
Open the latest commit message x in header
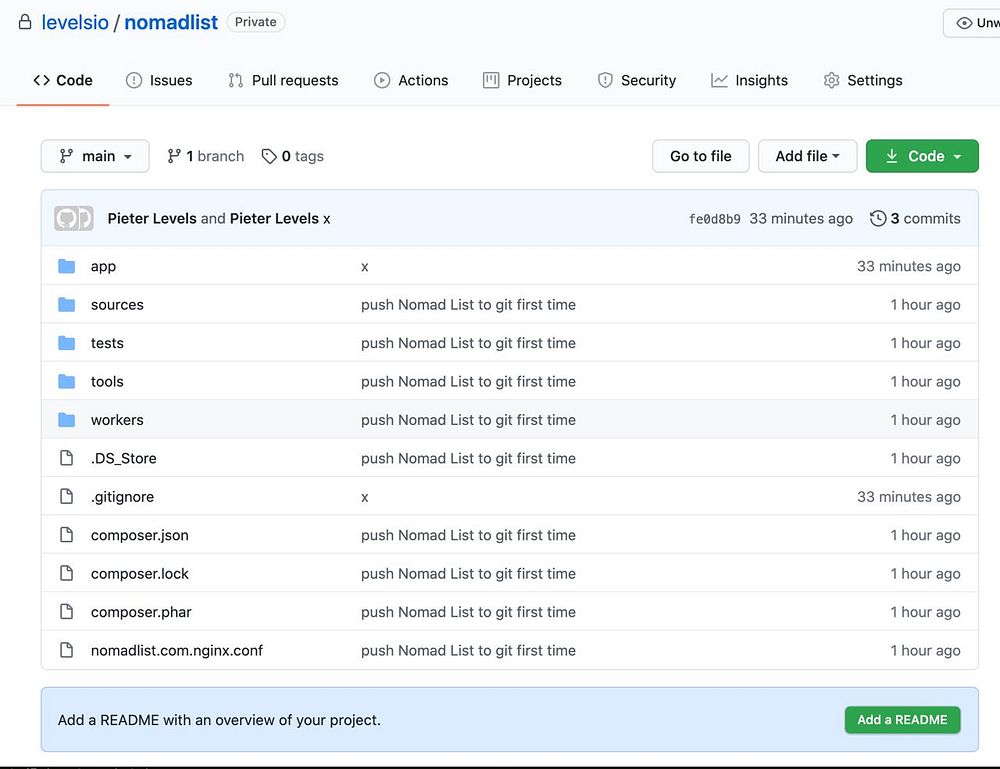(x=327, y=219)
